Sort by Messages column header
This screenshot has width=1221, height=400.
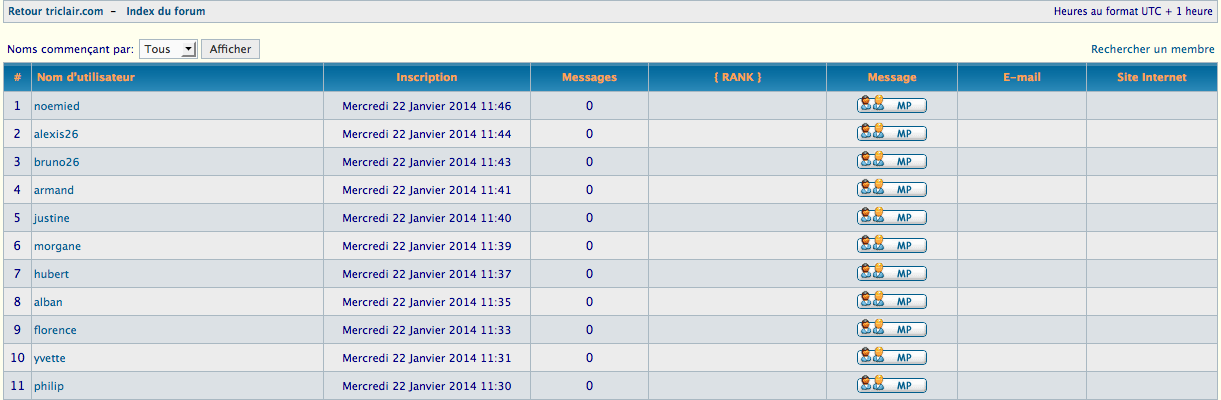point(589,77)
